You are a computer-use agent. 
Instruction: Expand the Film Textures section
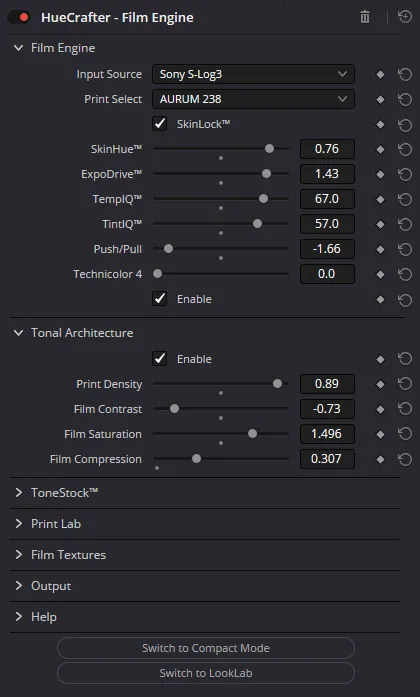coord(19,555)
